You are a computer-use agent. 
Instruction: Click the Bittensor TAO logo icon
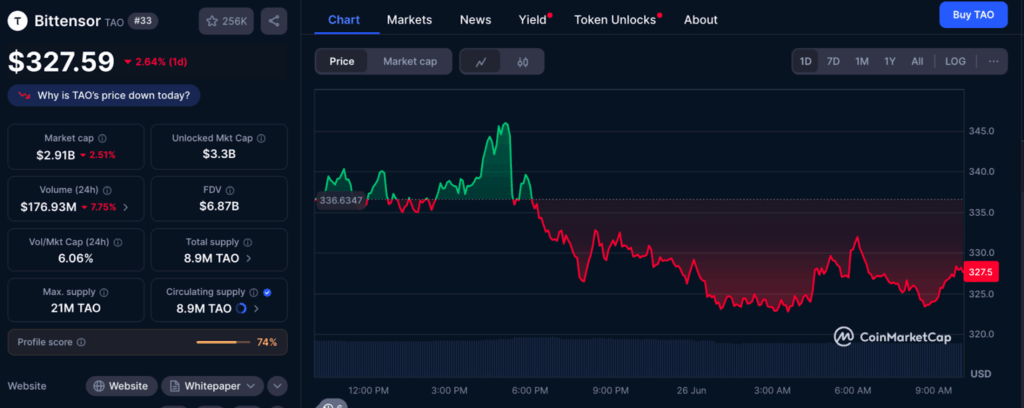(x=18, y=21)
